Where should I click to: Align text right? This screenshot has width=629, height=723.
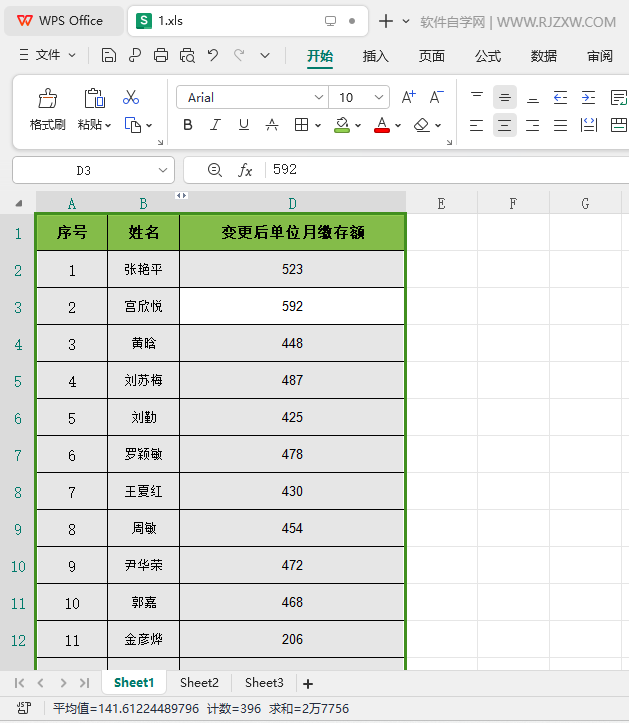[x=533, y=125]
